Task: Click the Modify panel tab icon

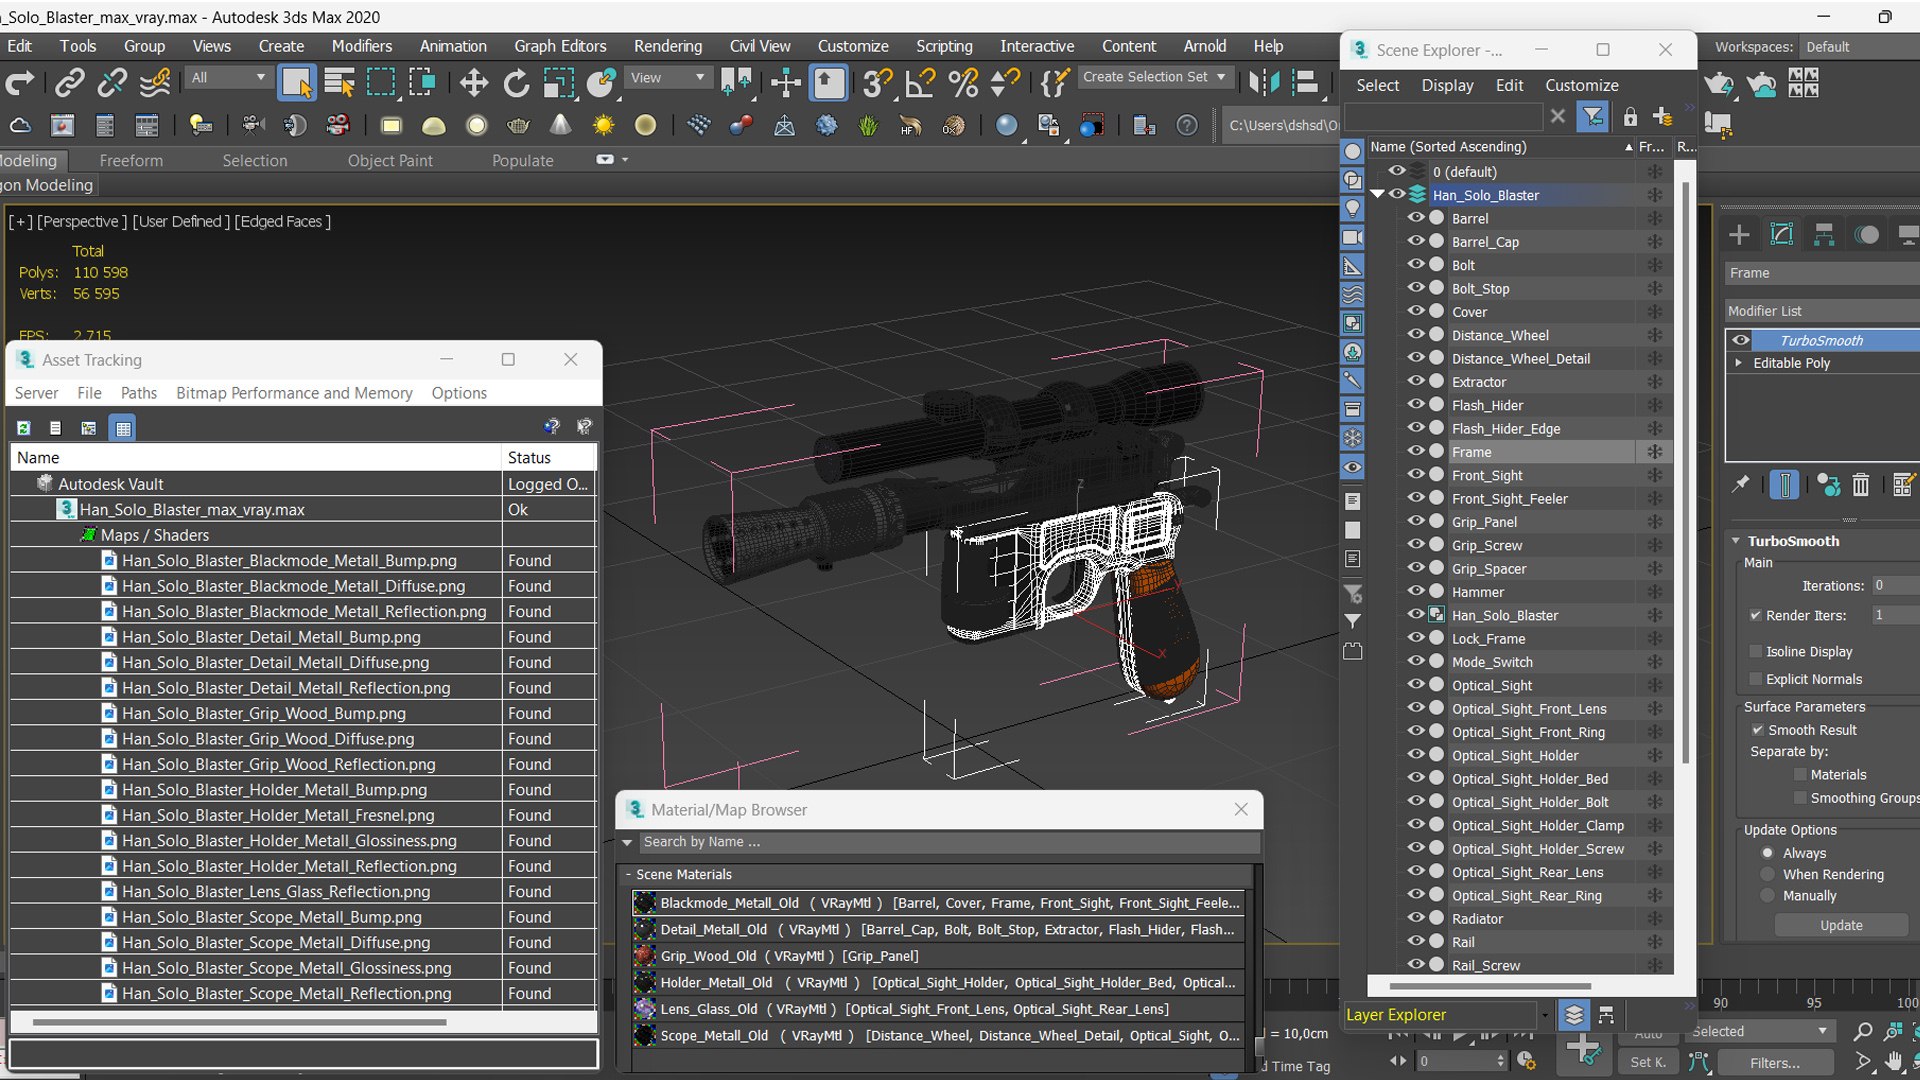Action: [1782, 235]
